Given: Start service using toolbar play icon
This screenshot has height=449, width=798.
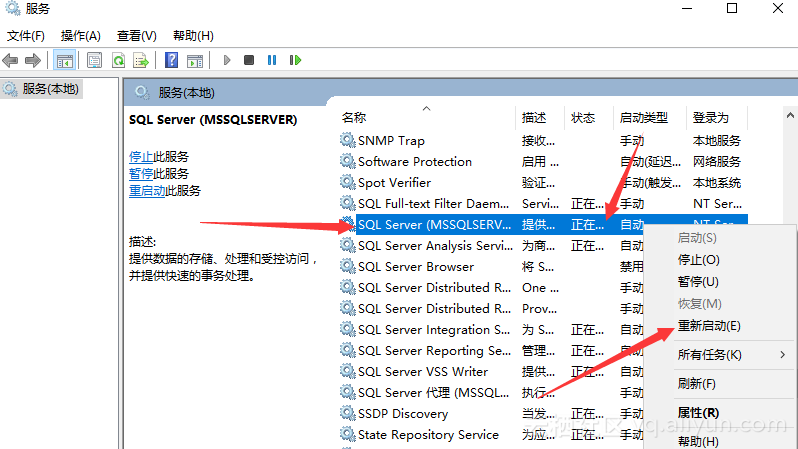Looking at the screenshot, I should pos(227,60).
